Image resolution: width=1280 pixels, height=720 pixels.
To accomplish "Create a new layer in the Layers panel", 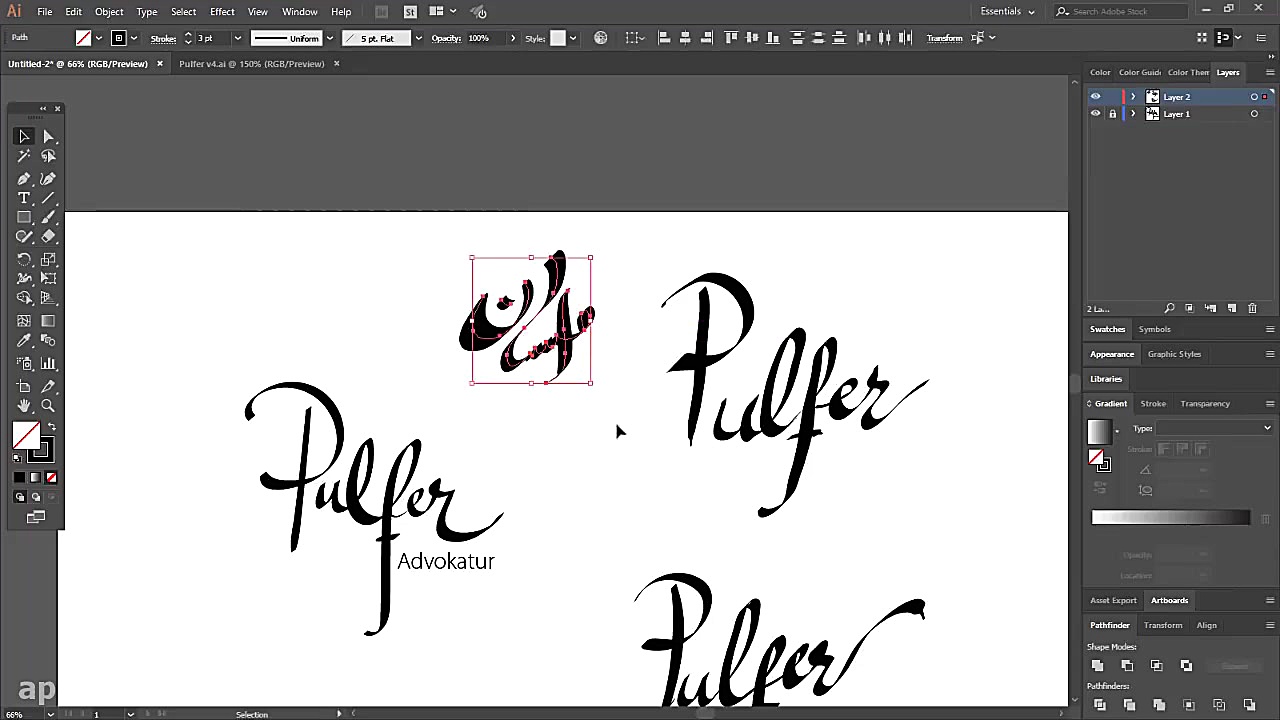I will pyautogui.click(x=1231, y=308).
